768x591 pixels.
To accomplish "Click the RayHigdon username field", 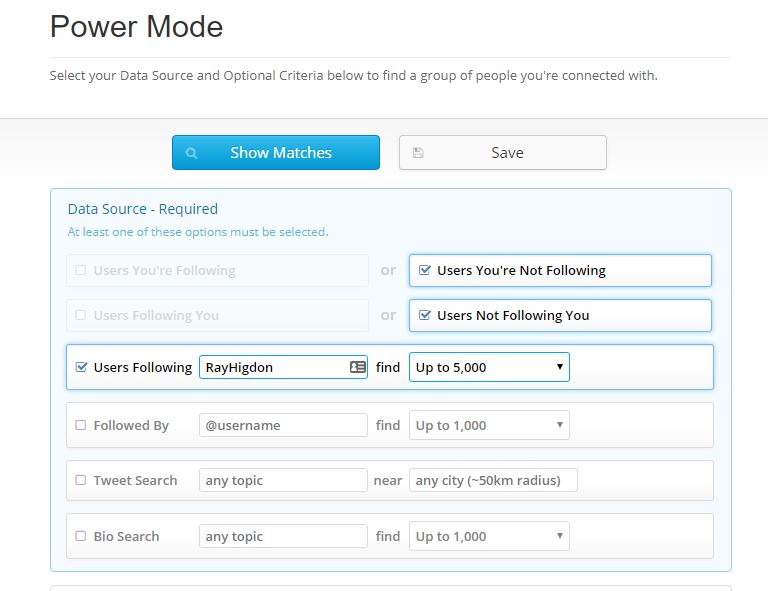I will pyautogui.click(x=283, y=367).
